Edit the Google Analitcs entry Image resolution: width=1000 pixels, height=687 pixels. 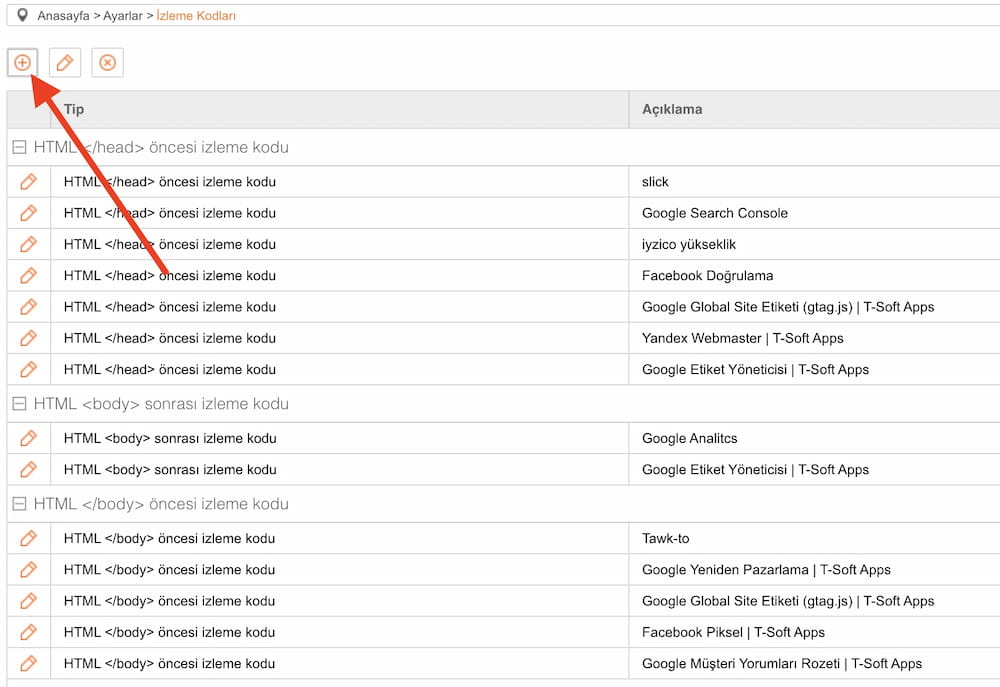[x=28, y=437]
